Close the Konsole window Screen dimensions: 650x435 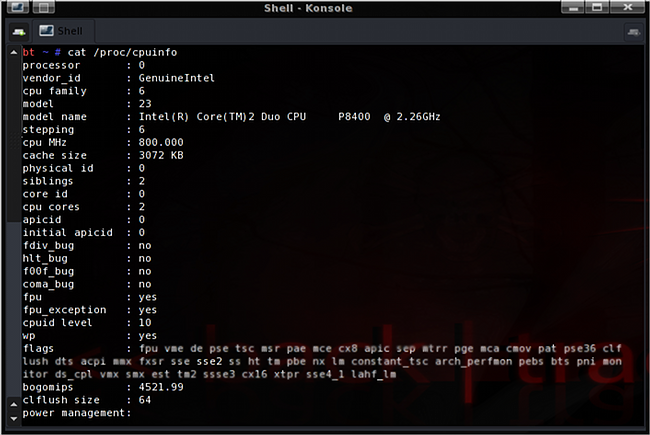tap(627, 7)
